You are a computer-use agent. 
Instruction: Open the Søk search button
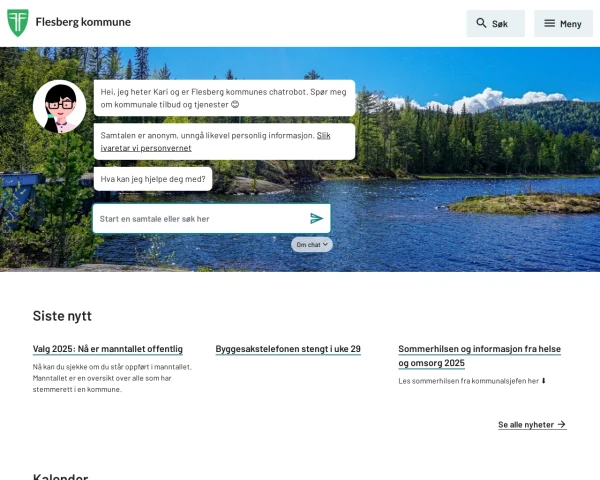pyautogui.click(x=496, y=24)
